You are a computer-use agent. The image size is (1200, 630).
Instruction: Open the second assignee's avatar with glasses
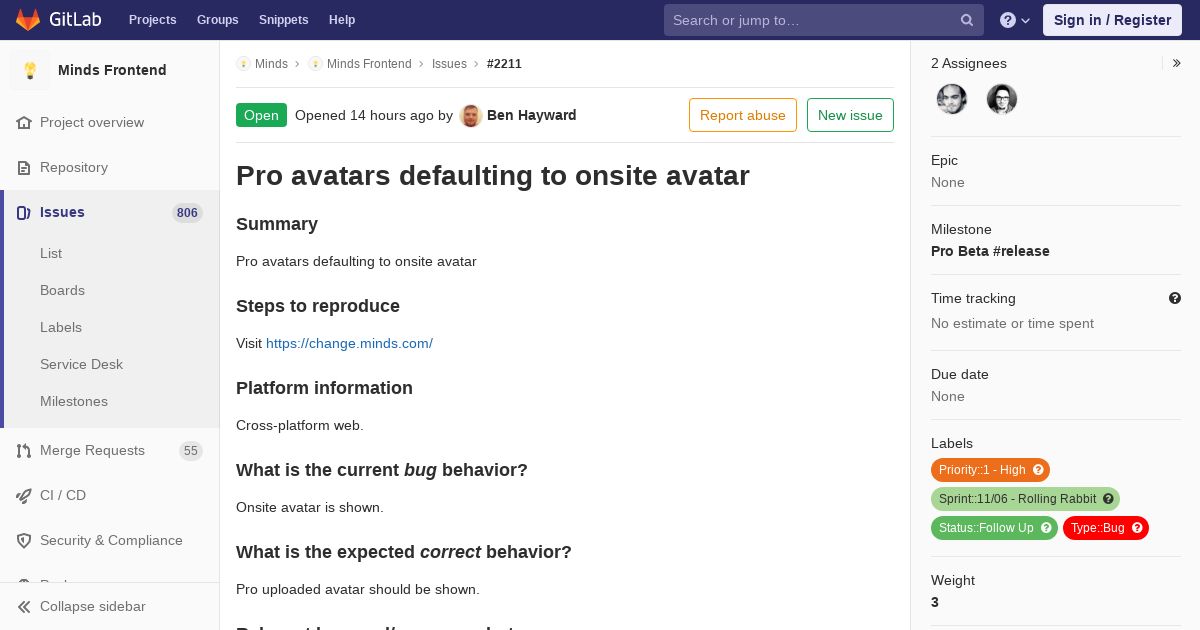coord(1002,99)
